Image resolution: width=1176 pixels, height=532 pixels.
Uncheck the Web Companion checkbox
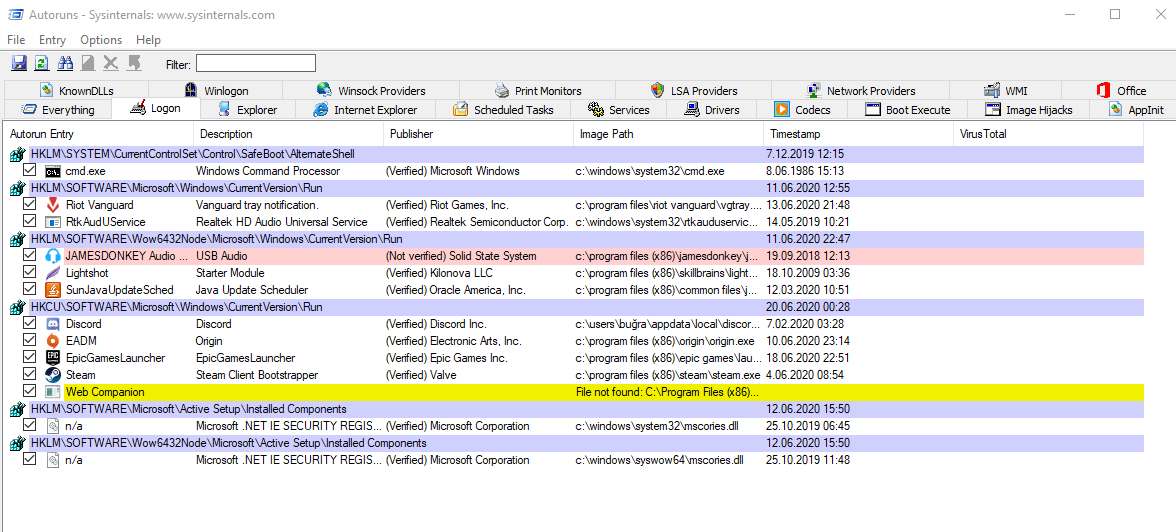pyautogui.click(x=30, y=391)
